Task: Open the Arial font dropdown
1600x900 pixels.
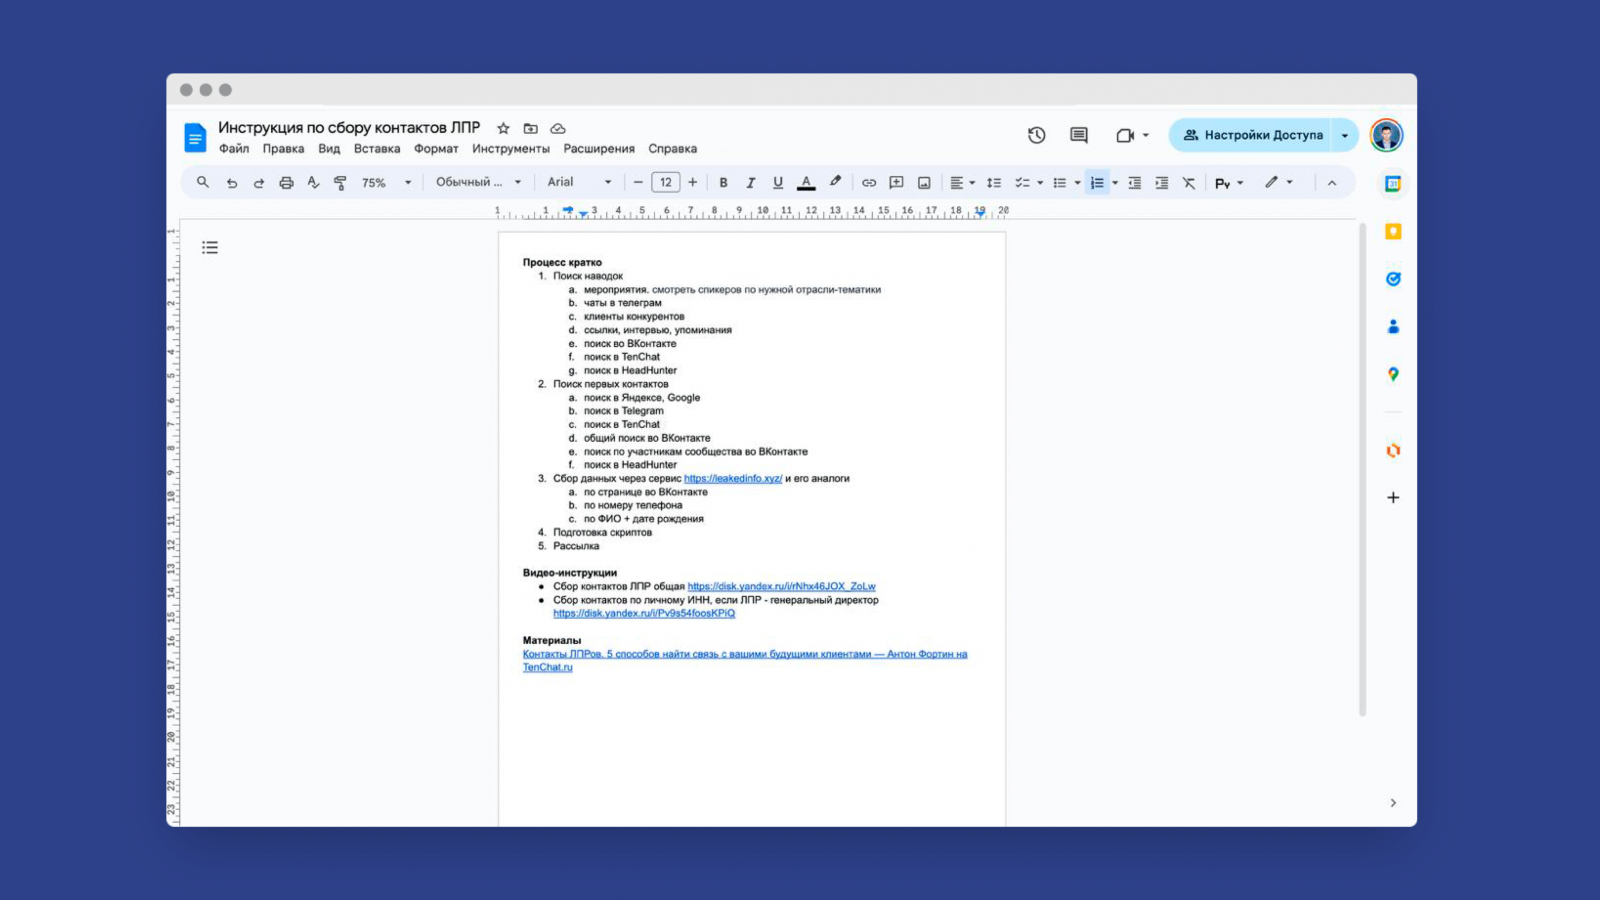Action: click(580, 182)
